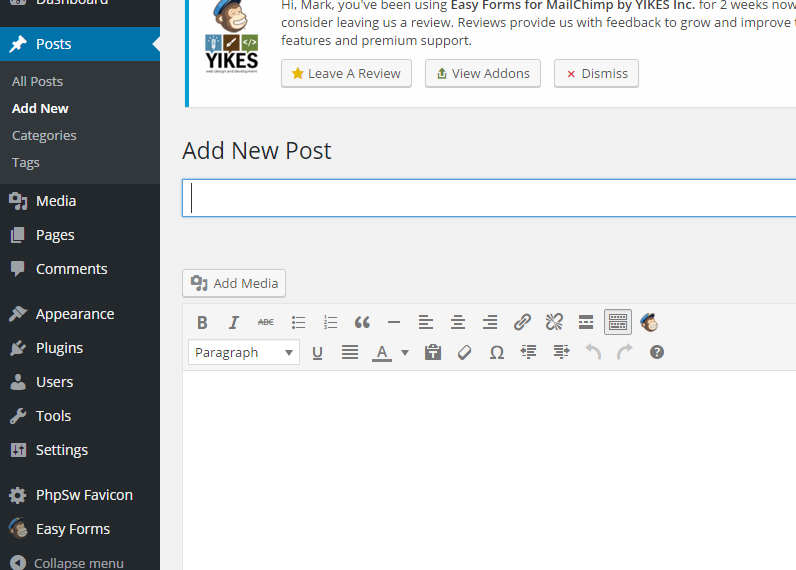Toggle bold formatting in editor toolbar

[202, 322]
